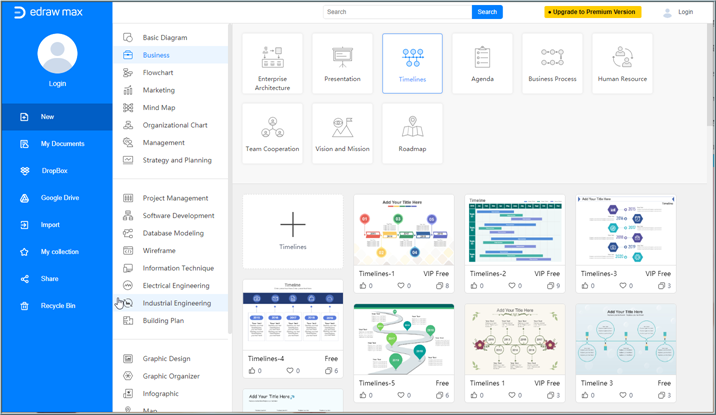This screenshot has height=415, width=716.
Task: Favorite the Timelines-1 template with heart
Action: (x=401, y=286)
